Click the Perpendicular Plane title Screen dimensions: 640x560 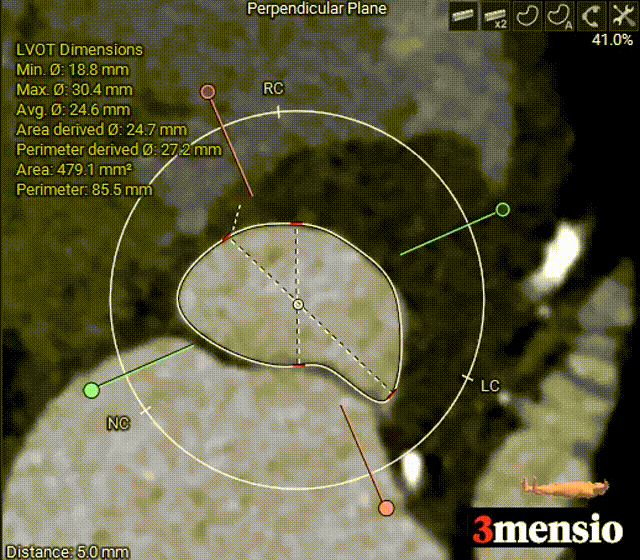[x=317, y=9]
